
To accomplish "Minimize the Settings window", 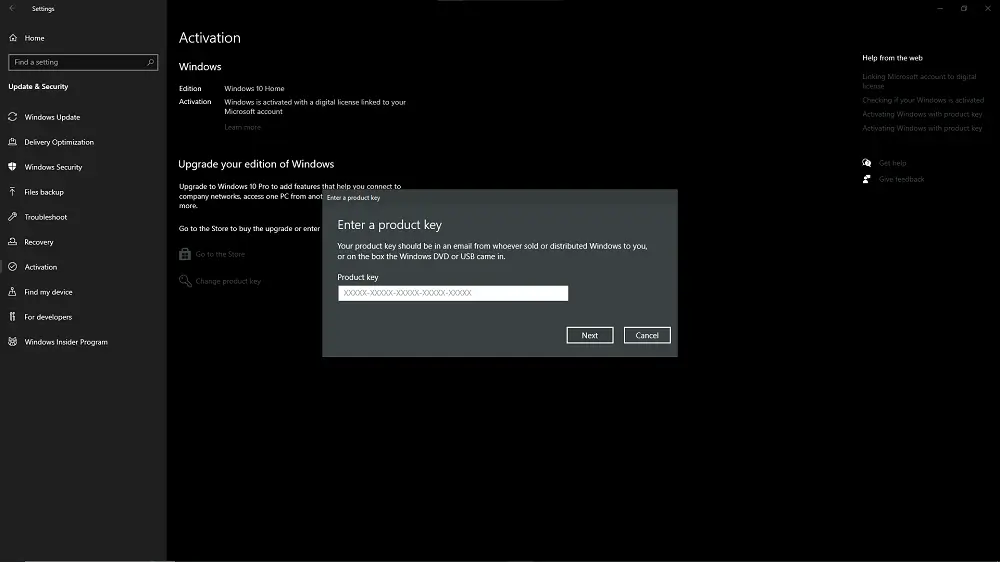I will (940, 8).
